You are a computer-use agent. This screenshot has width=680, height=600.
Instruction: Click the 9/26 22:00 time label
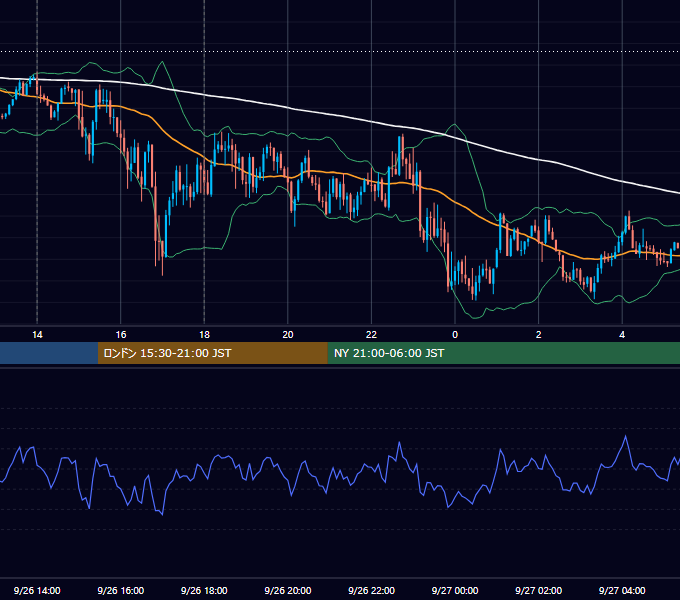[371, 590]
